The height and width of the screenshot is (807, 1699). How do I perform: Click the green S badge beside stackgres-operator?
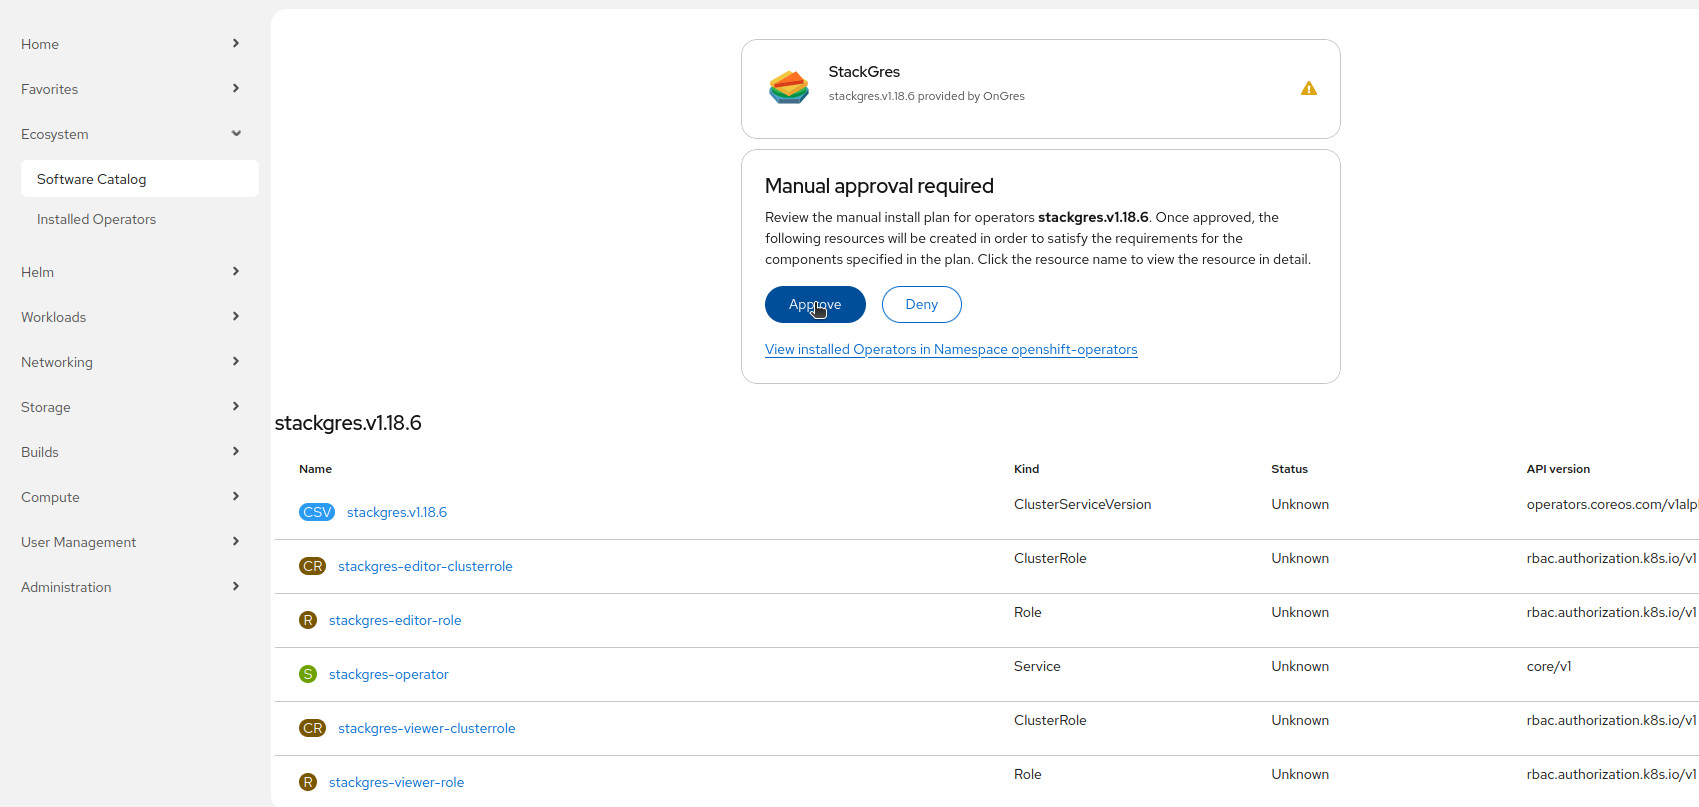[308, 674]
